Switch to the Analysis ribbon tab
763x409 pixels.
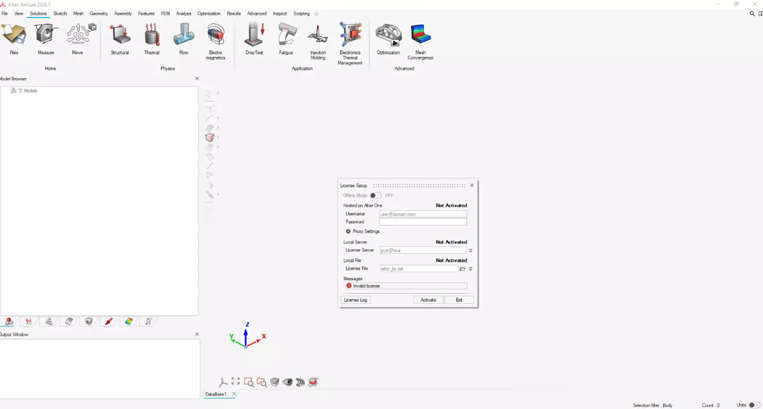[x=183, y=14]
